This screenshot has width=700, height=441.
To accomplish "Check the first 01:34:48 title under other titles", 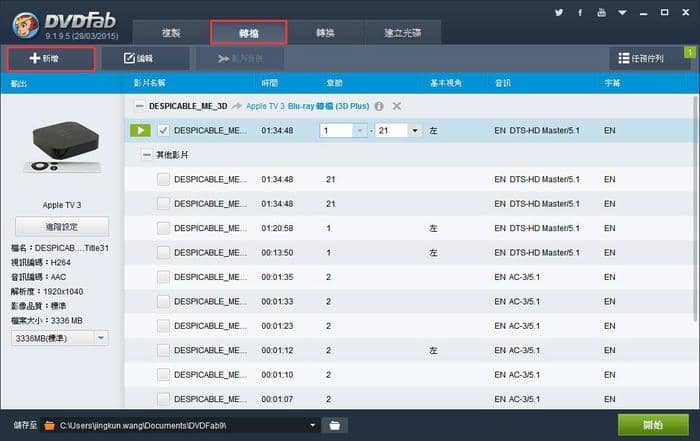I will [x=163, y=179].
